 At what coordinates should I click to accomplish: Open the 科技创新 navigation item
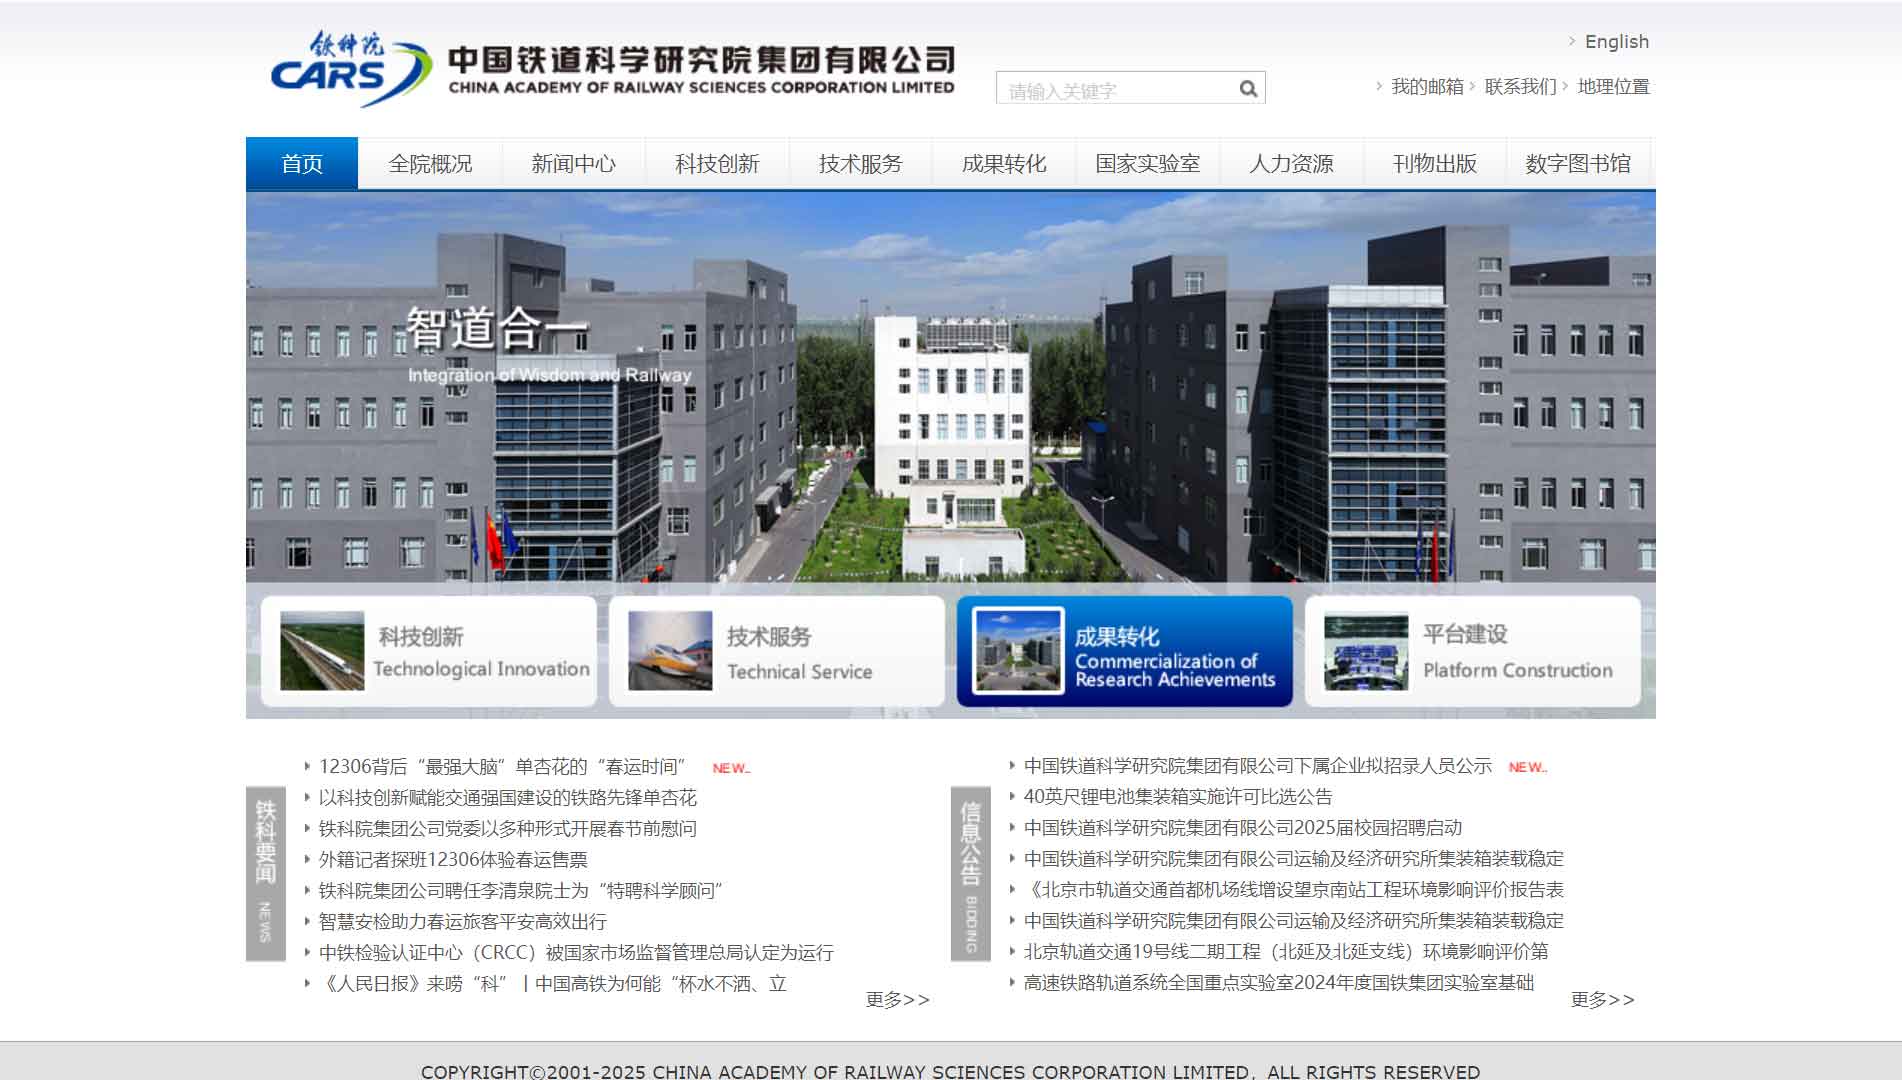[x=717, y=163]
